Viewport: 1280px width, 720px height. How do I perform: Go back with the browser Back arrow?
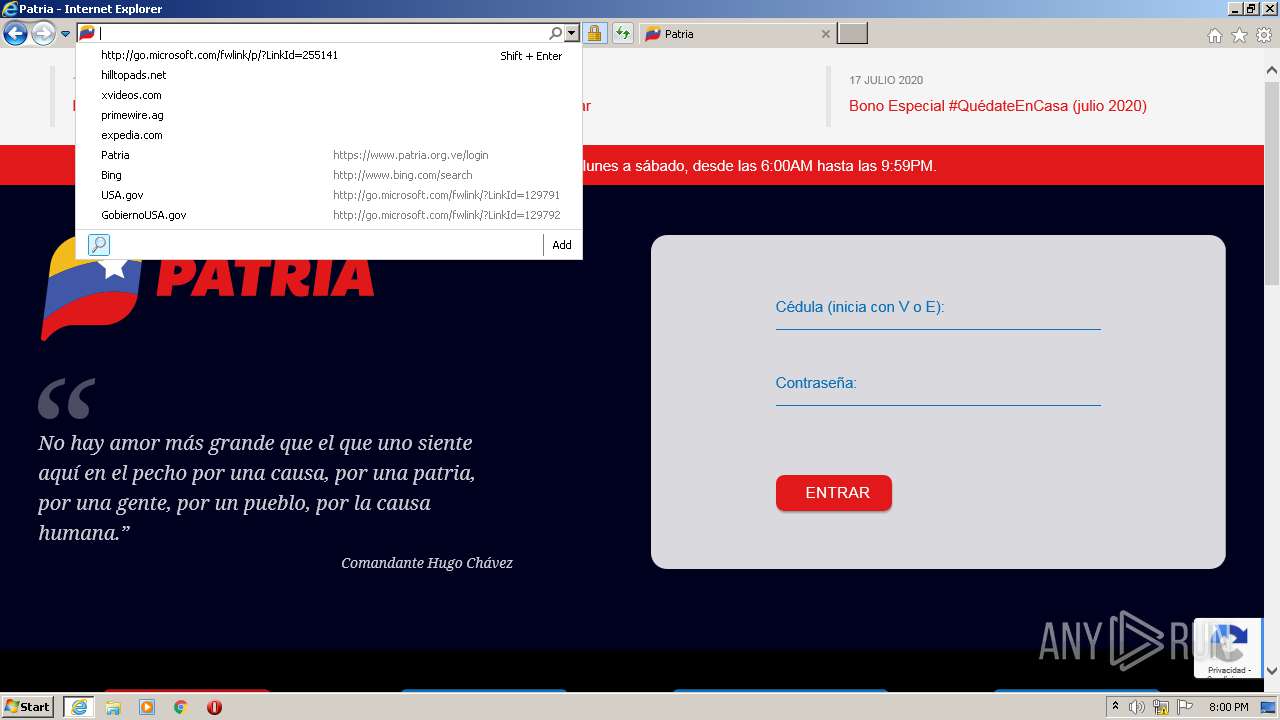point(15,34)
